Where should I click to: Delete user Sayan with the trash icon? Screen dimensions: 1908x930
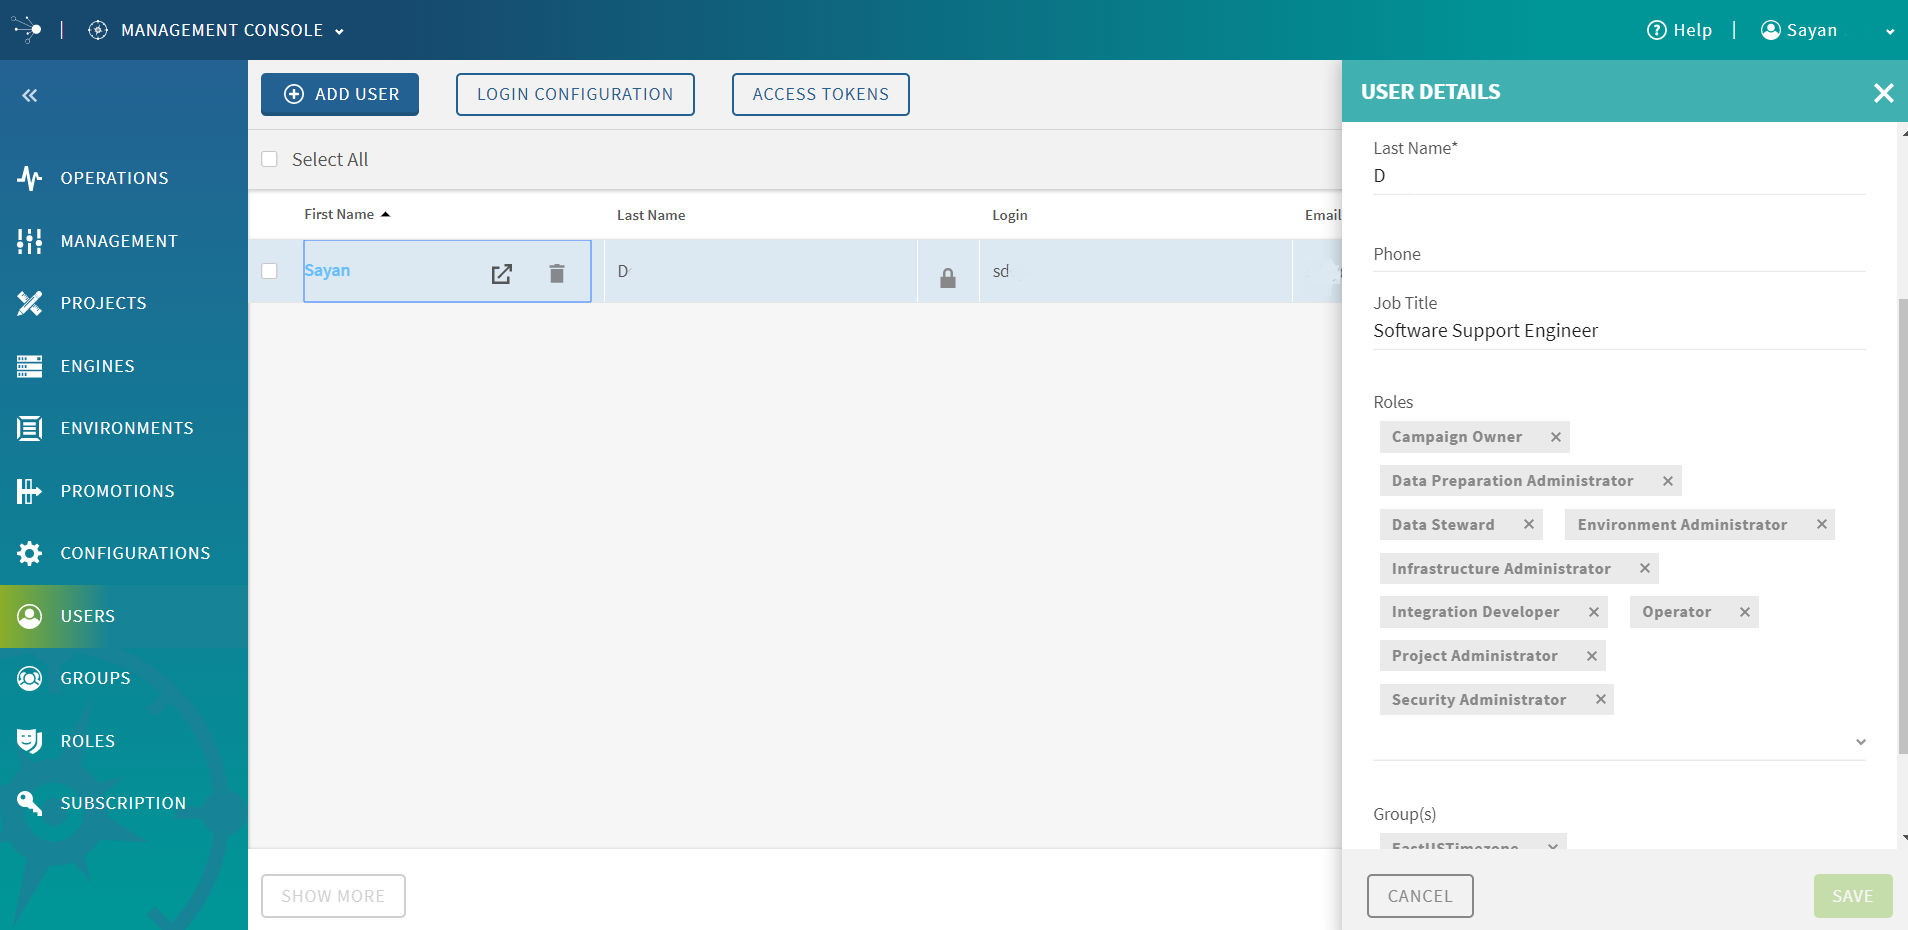click(556, 272)
